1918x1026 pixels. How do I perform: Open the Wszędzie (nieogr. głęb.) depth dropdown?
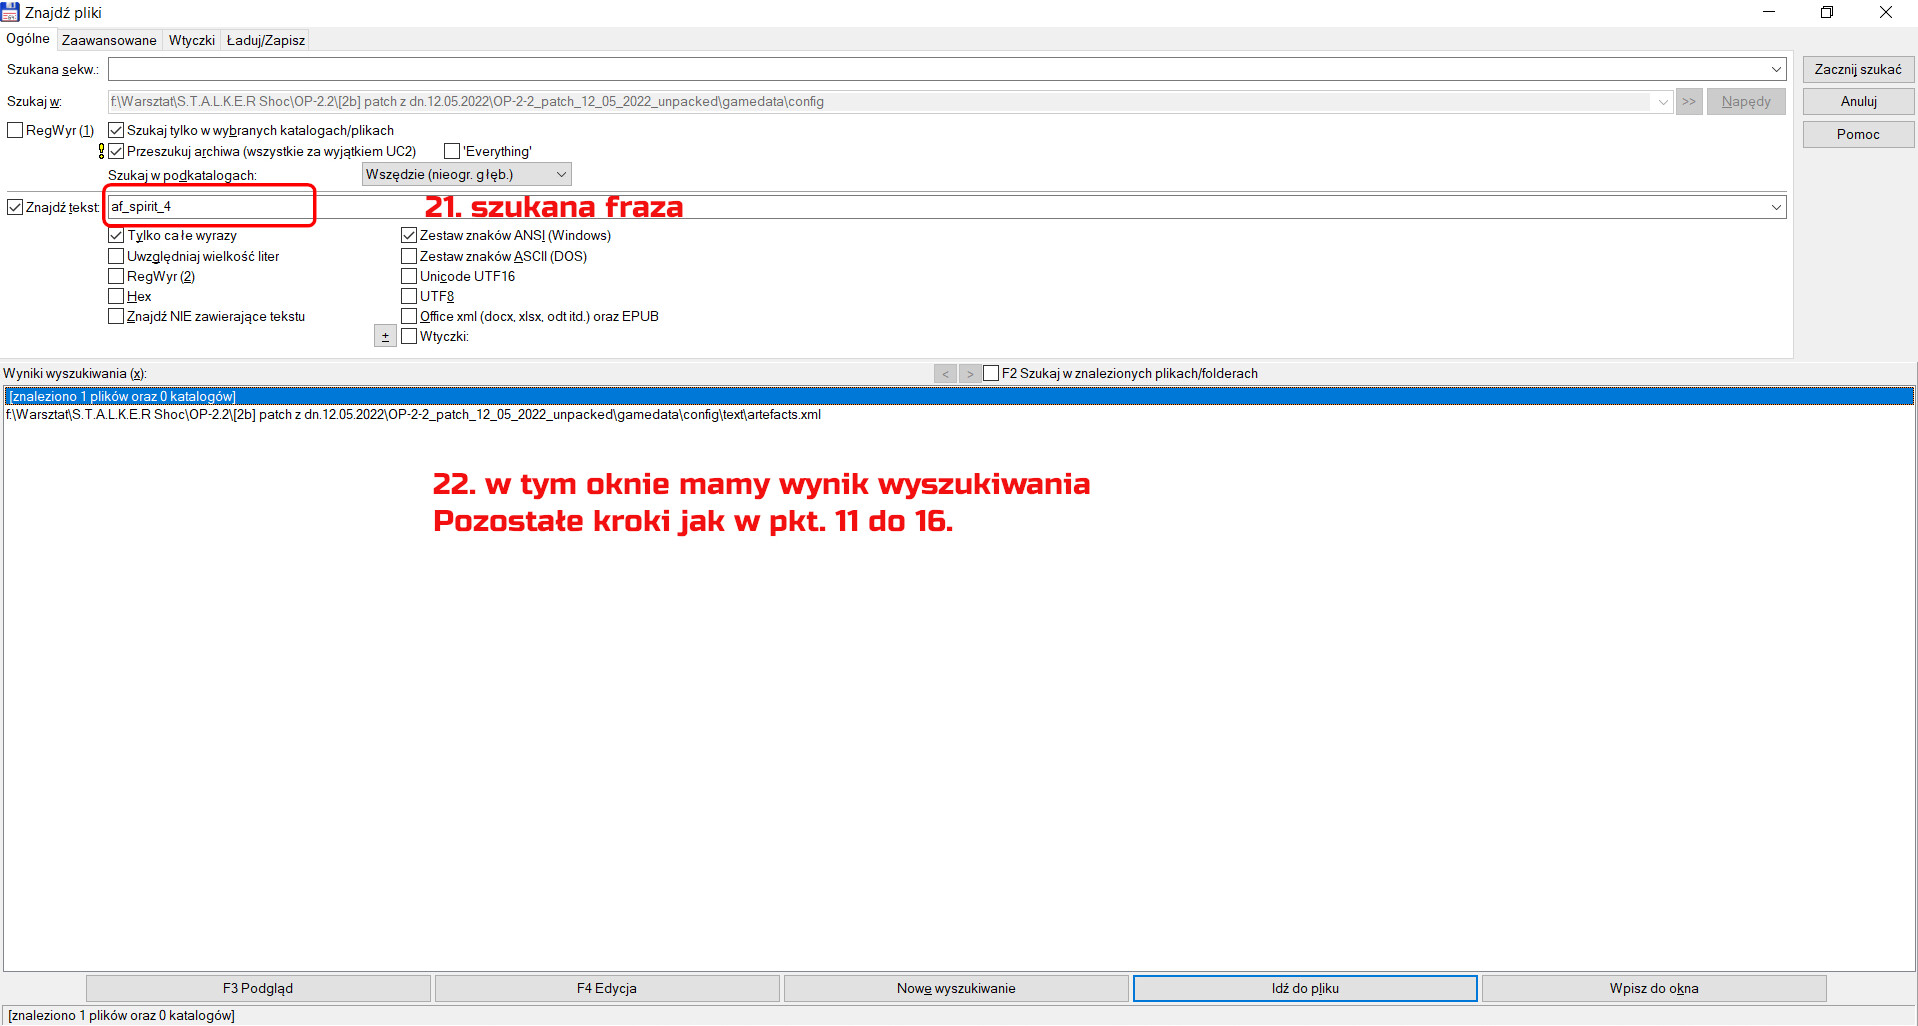tap(466, 174)
